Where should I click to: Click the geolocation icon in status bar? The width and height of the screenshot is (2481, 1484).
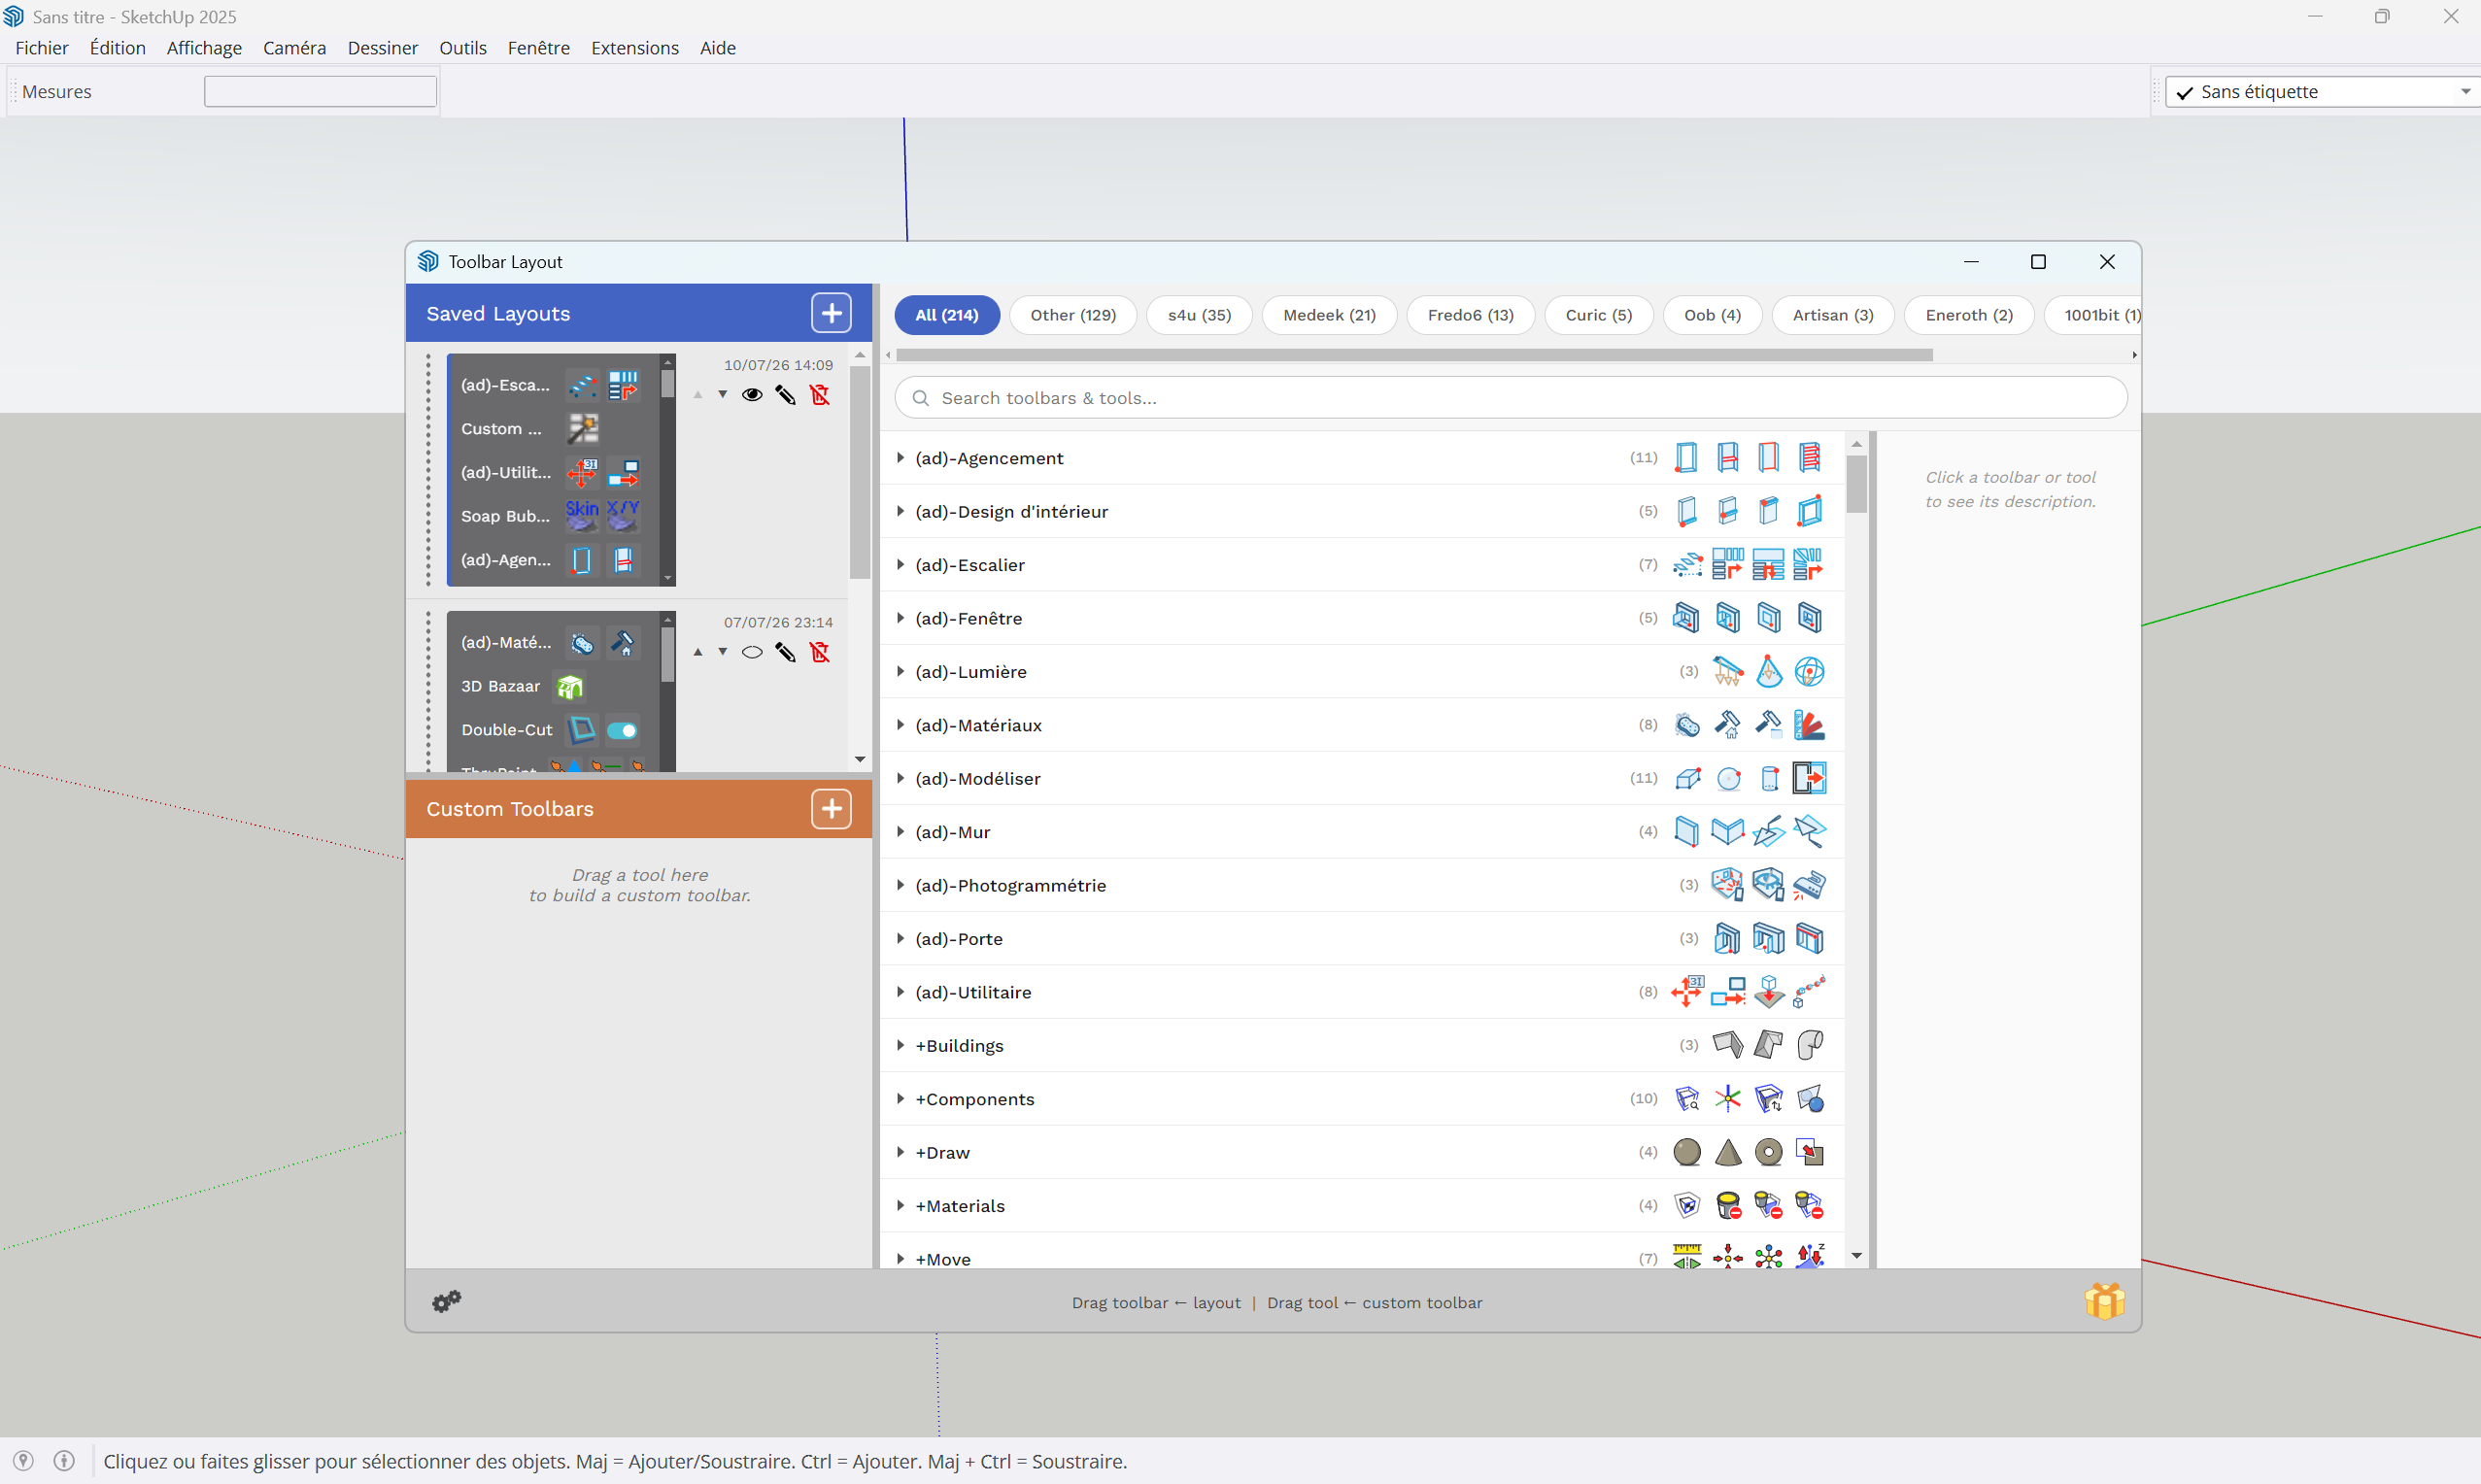pyautogui.click(x=23, y=1461)
